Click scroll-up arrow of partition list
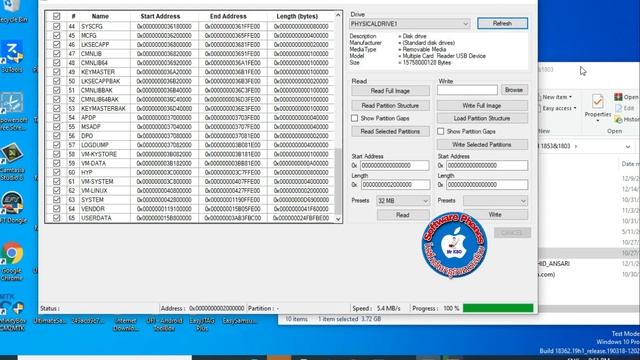640x360 pixels. (338, 15)
